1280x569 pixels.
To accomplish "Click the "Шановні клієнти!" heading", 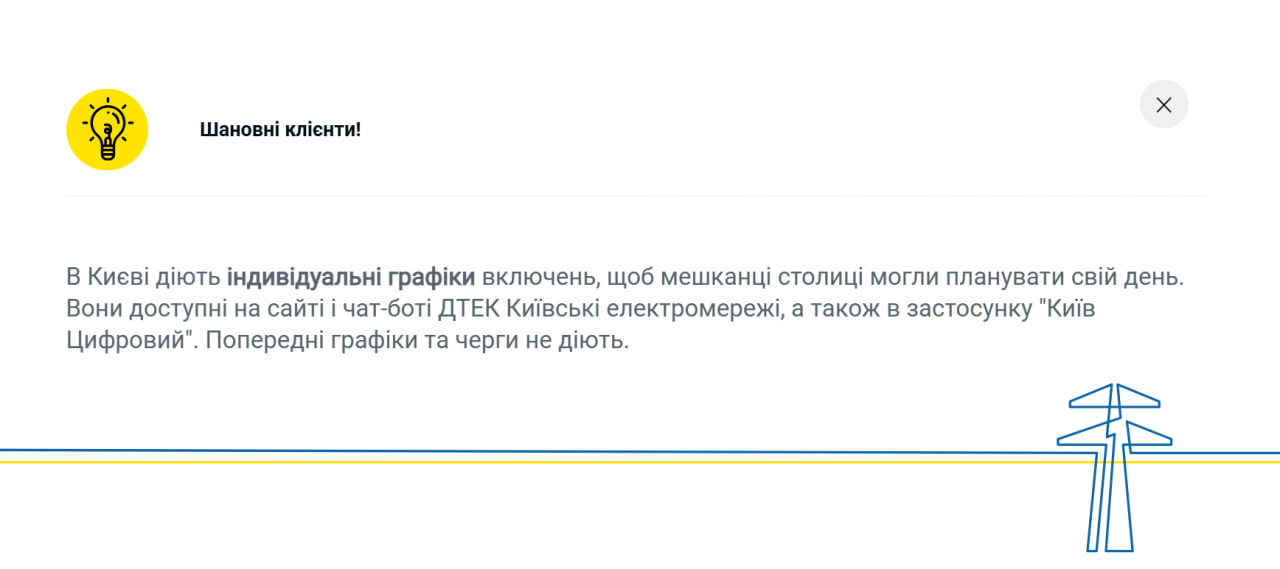I will tap(280, 130).
